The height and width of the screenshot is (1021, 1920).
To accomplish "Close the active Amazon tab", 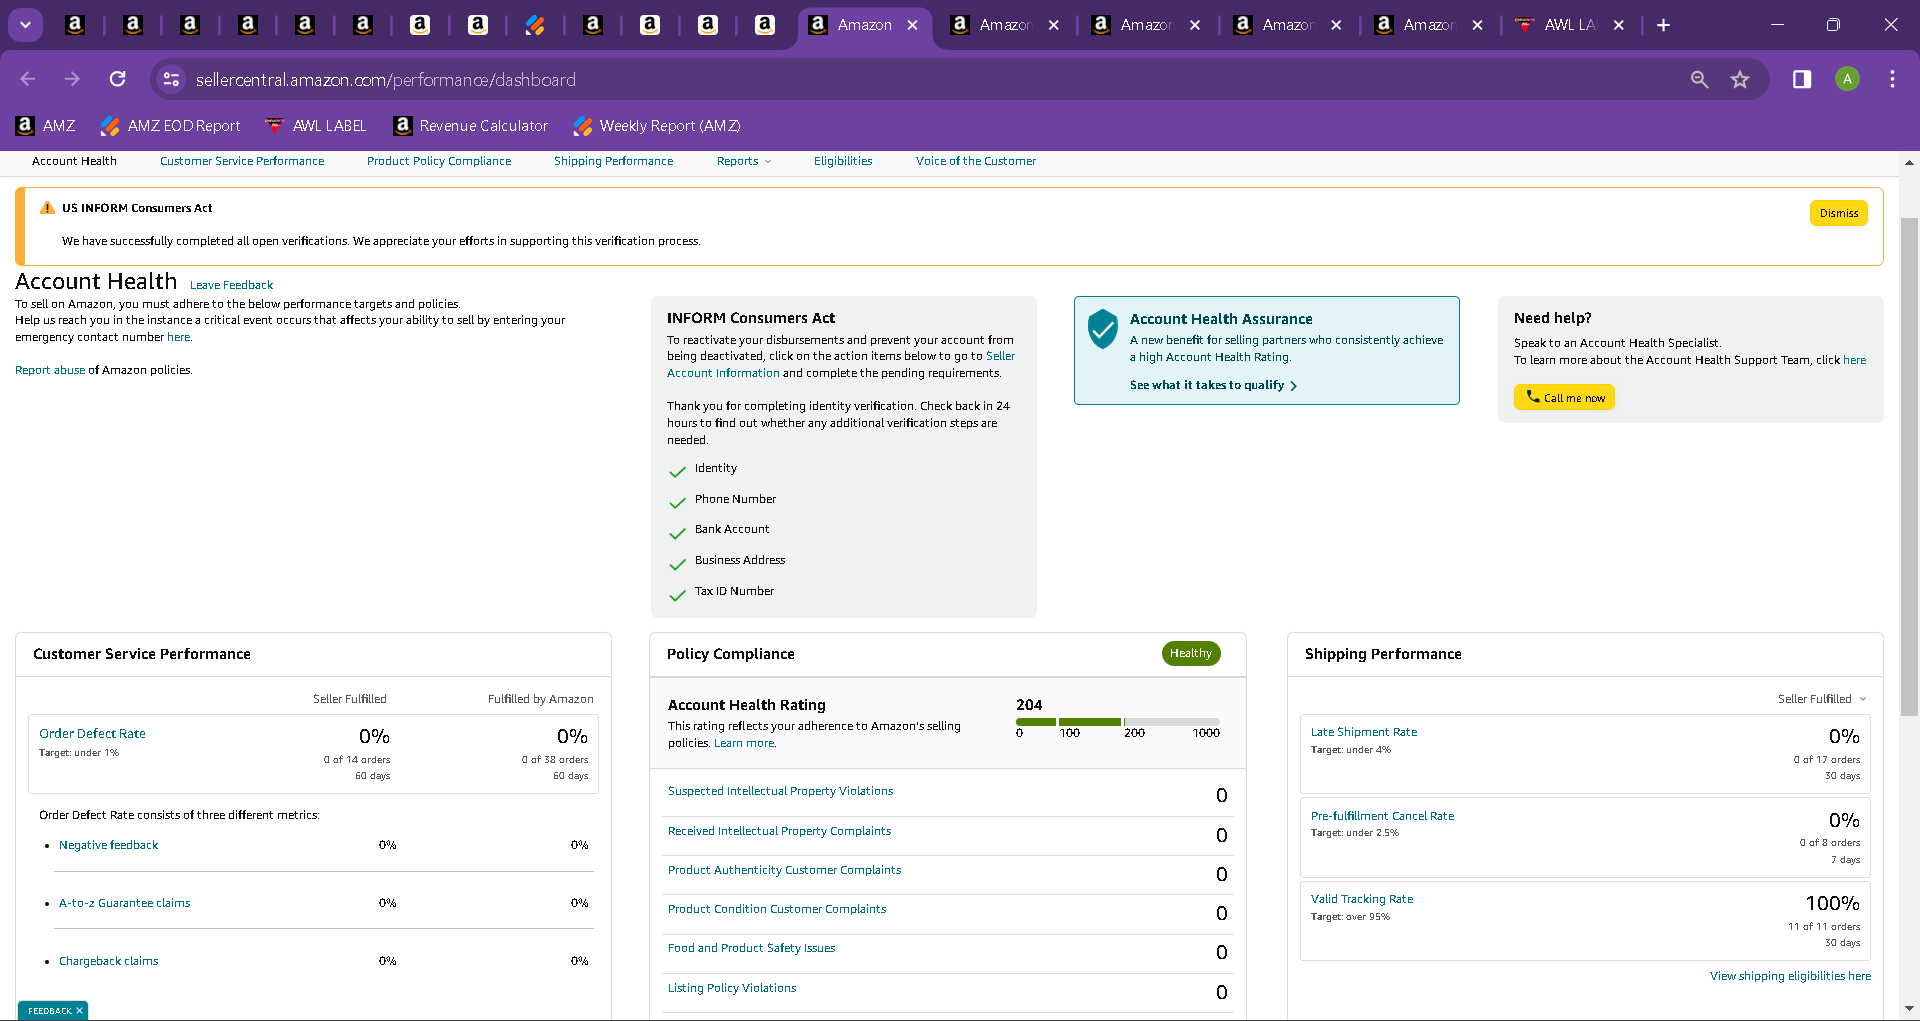I will [913, 25].
